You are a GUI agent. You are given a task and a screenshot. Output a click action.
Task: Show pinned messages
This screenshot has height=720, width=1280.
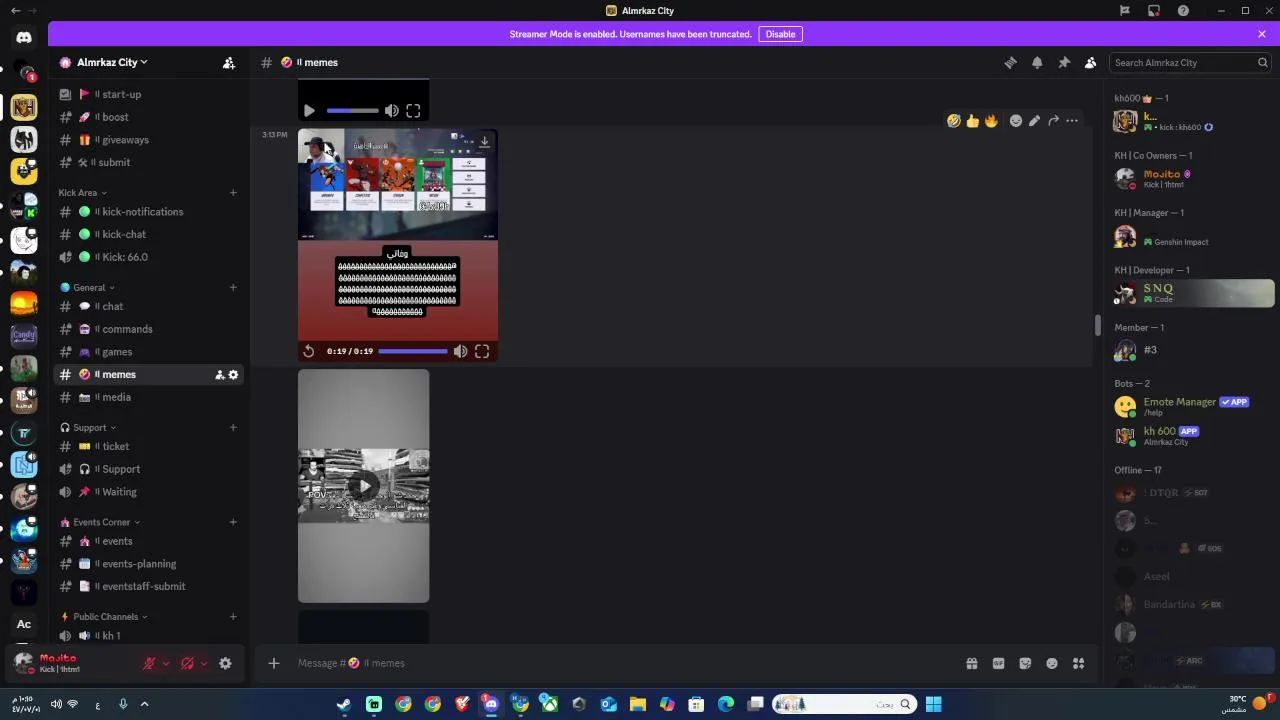(x=1064, y=62)
